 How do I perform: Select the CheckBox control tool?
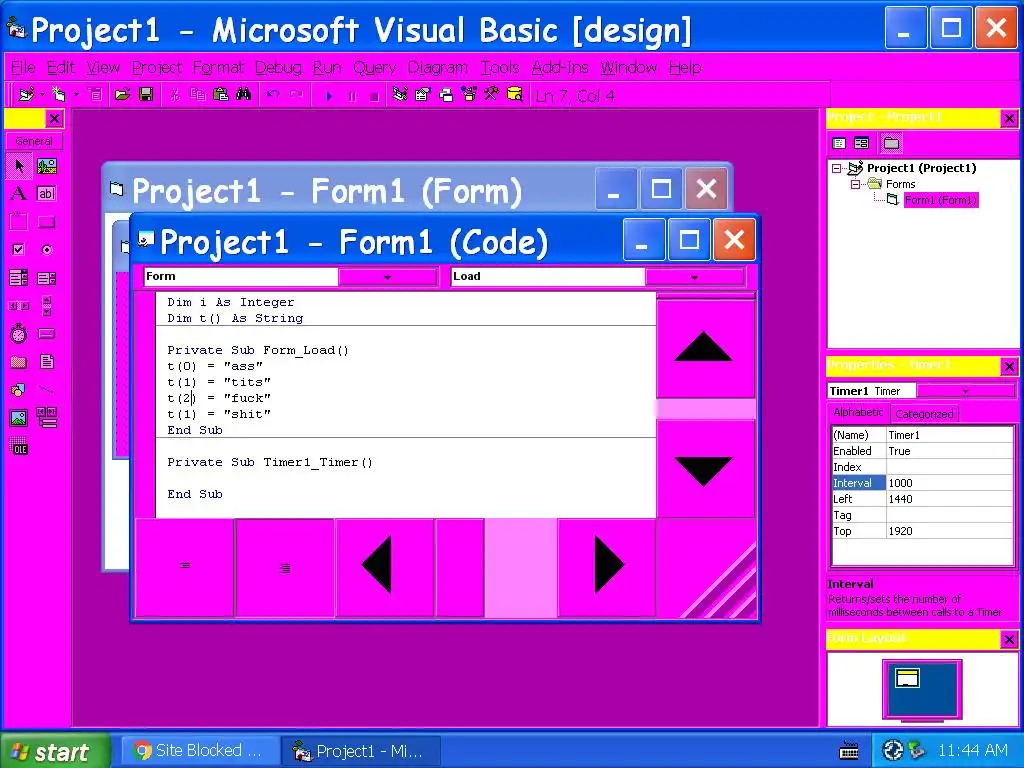[19, 249]
